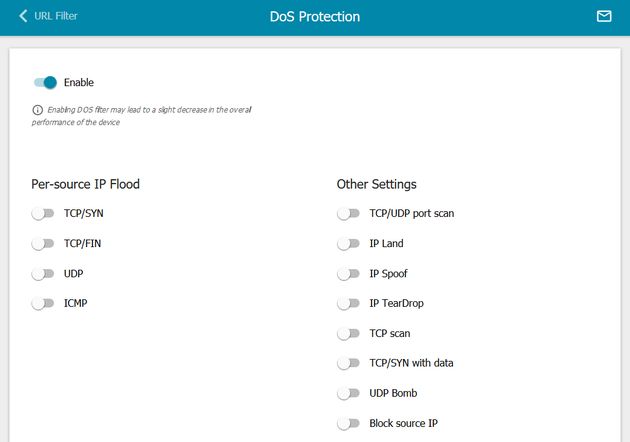
Task: Disable the main Enable toggle
Action: pyautogui.click(x=45, y=82)
